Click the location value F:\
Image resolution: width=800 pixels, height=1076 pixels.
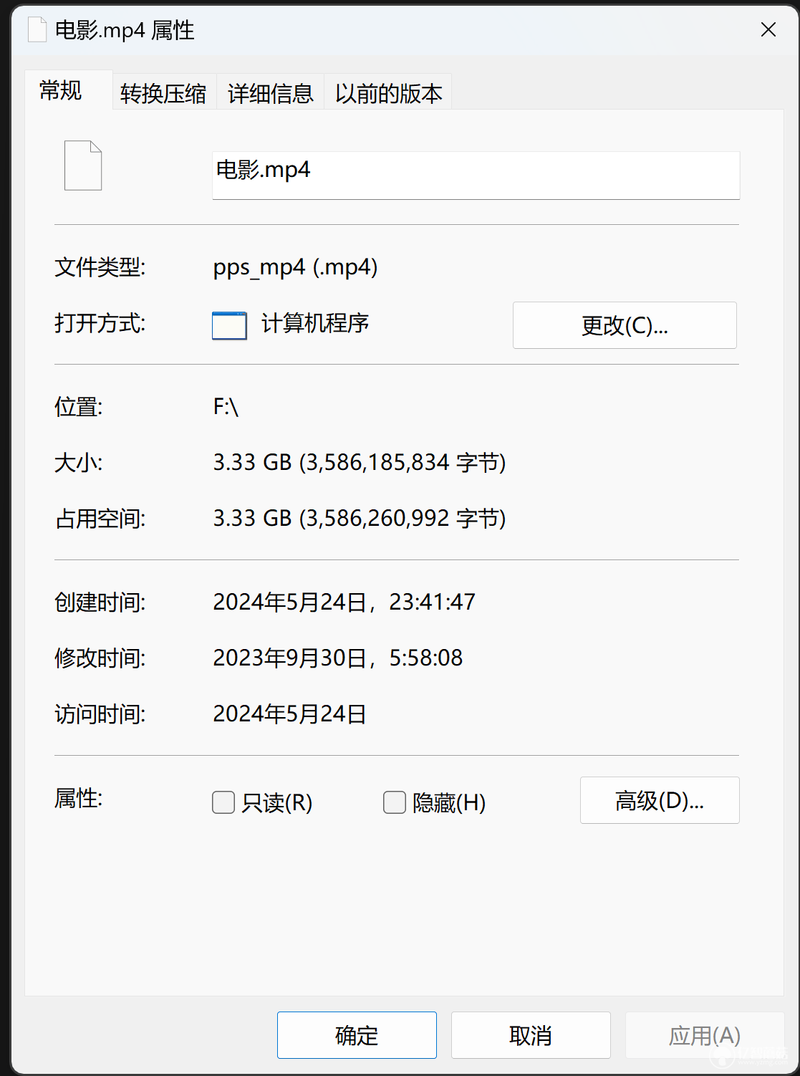coord(226,407)
